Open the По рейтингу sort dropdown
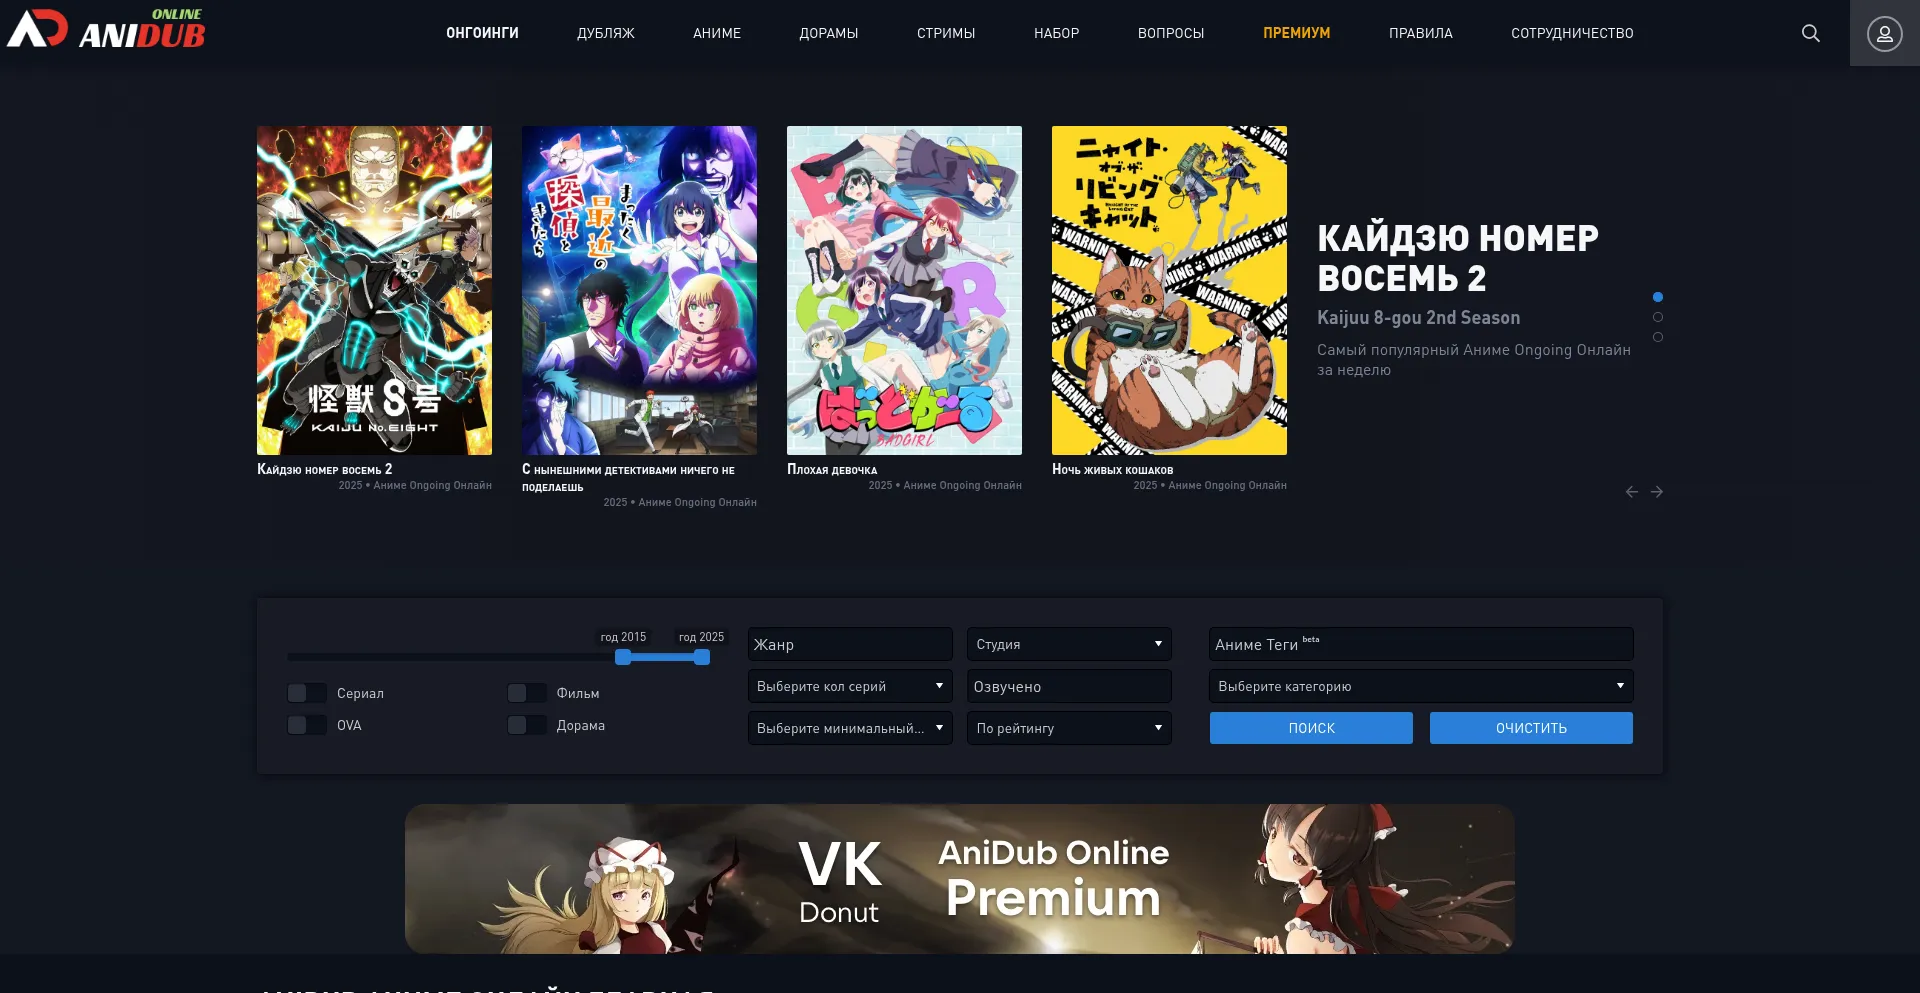This screenshot has height=993, width=1920. click(1069, 728)
